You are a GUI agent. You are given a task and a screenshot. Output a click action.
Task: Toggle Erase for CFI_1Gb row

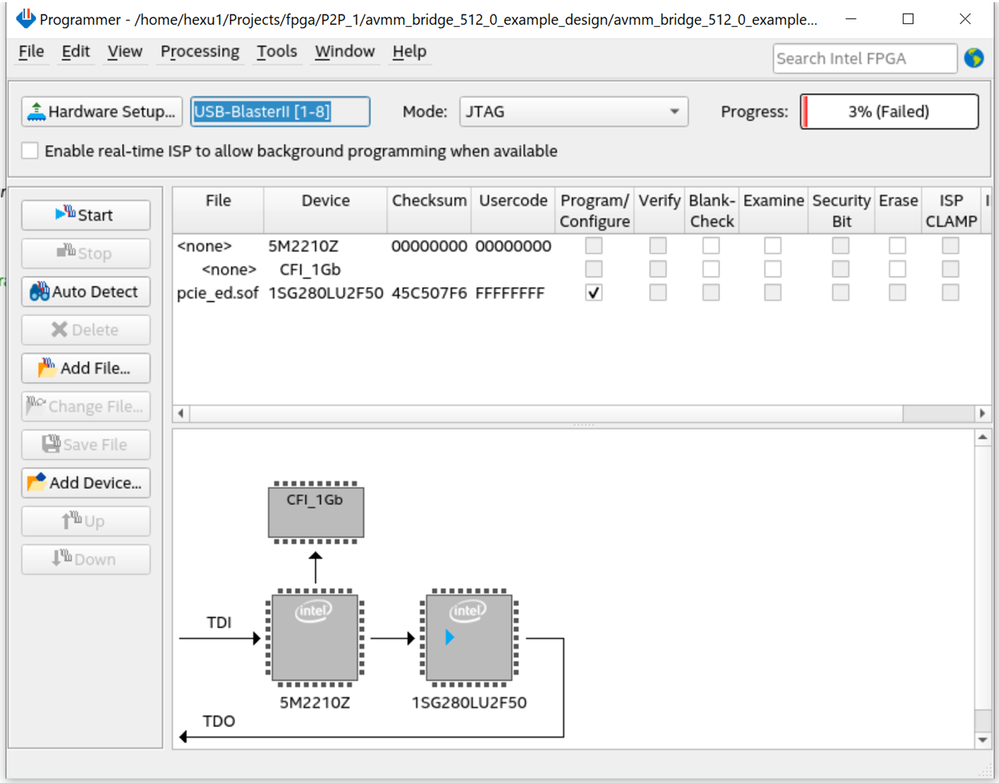[898, 269]
